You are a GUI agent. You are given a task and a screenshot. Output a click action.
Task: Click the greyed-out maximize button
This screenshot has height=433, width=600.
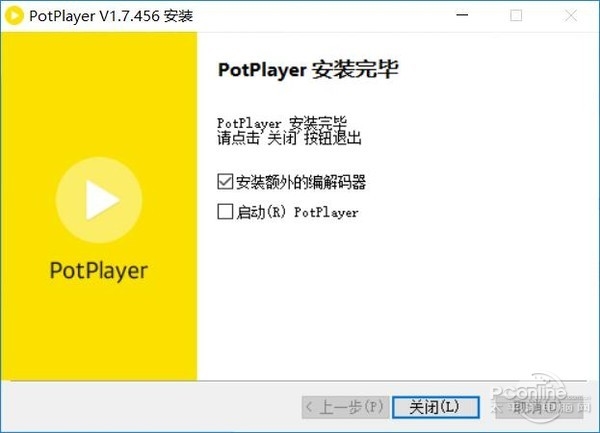click(x=516, y=15)
